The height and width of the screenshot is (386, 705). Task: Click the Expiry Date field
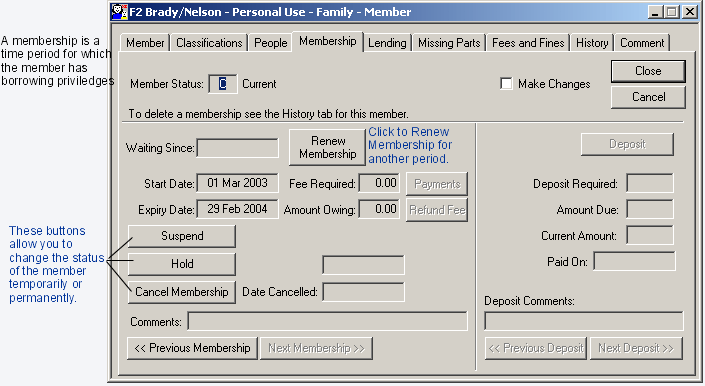coord(237,209)
